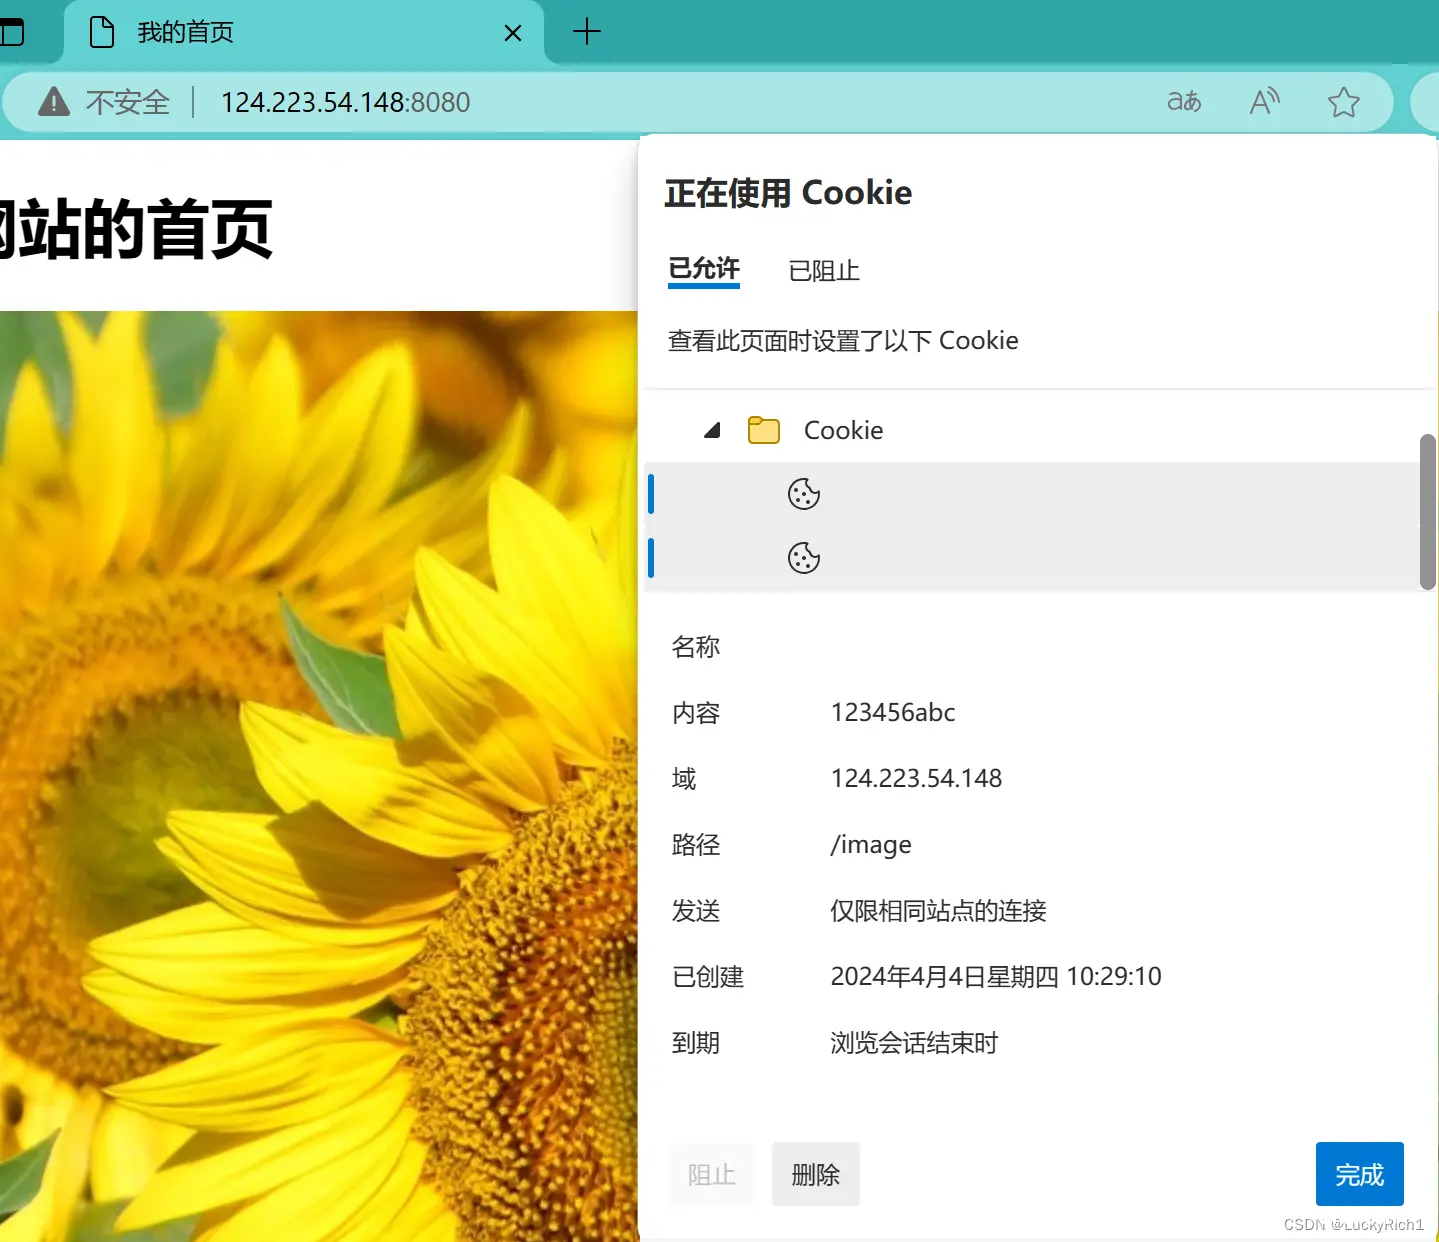Close the 我的首页 tab

coord(513,33)
